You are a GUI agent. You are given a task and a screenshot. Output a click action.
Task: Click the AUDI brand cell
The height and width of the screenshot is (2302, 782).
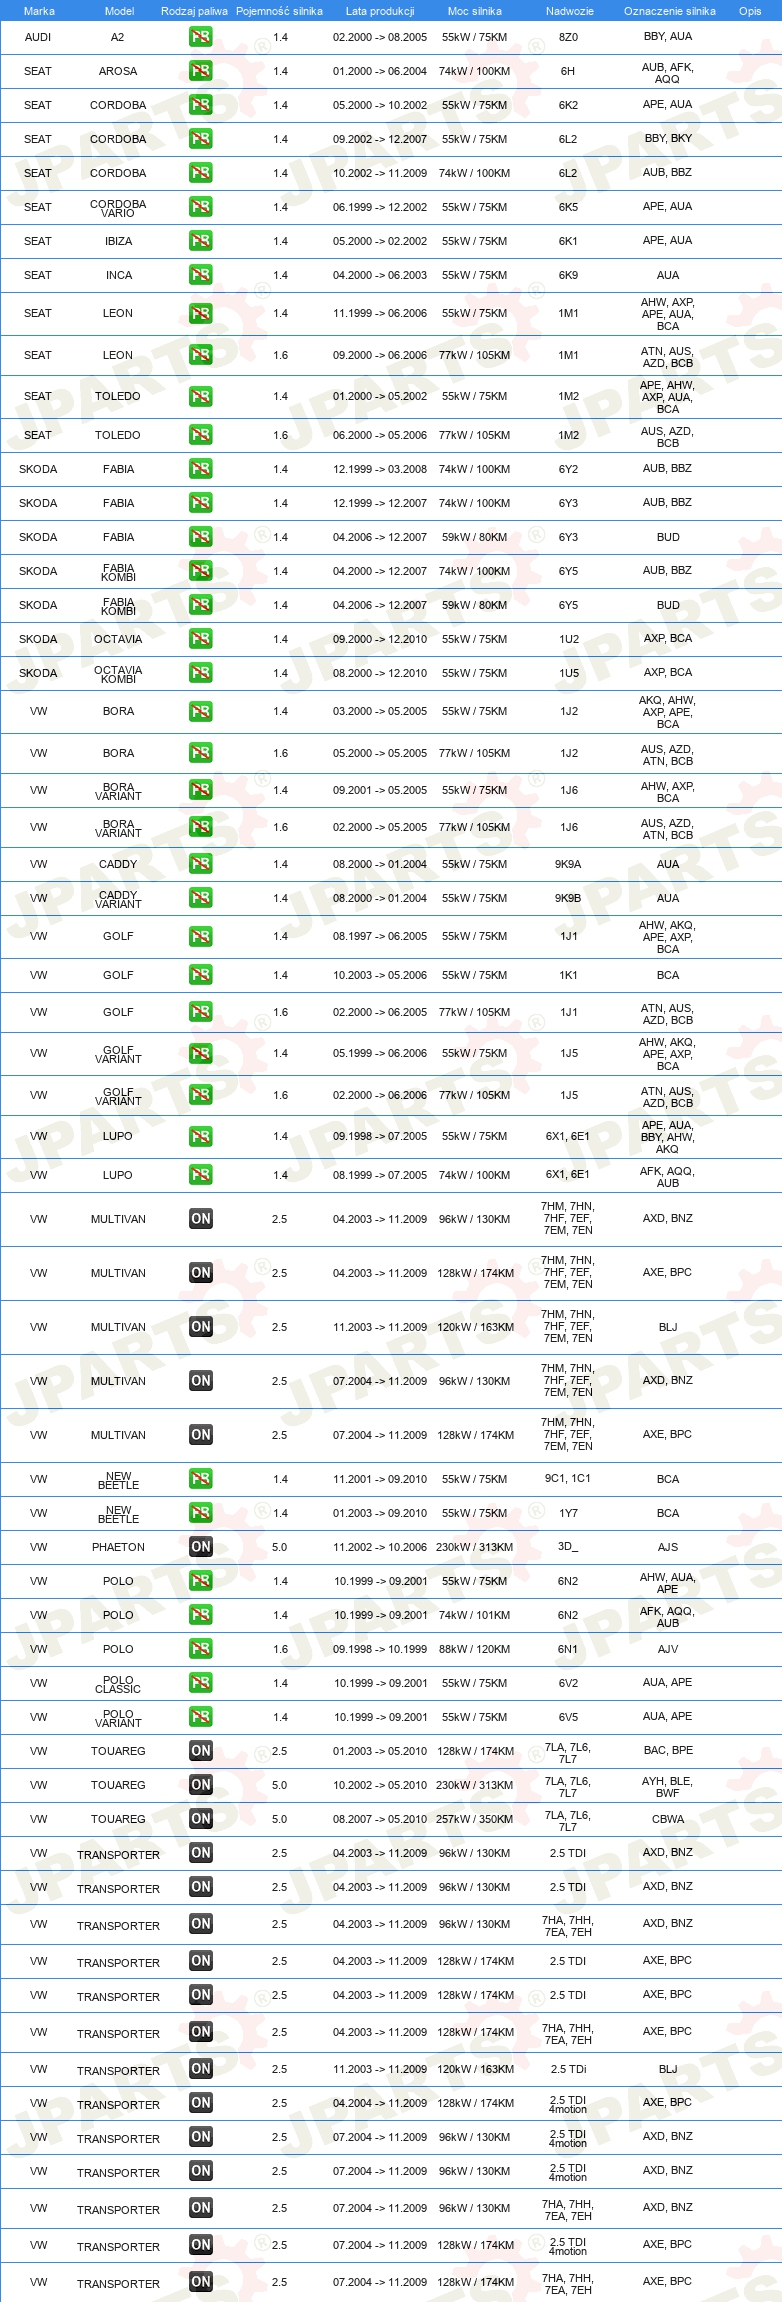coord(38,37)
